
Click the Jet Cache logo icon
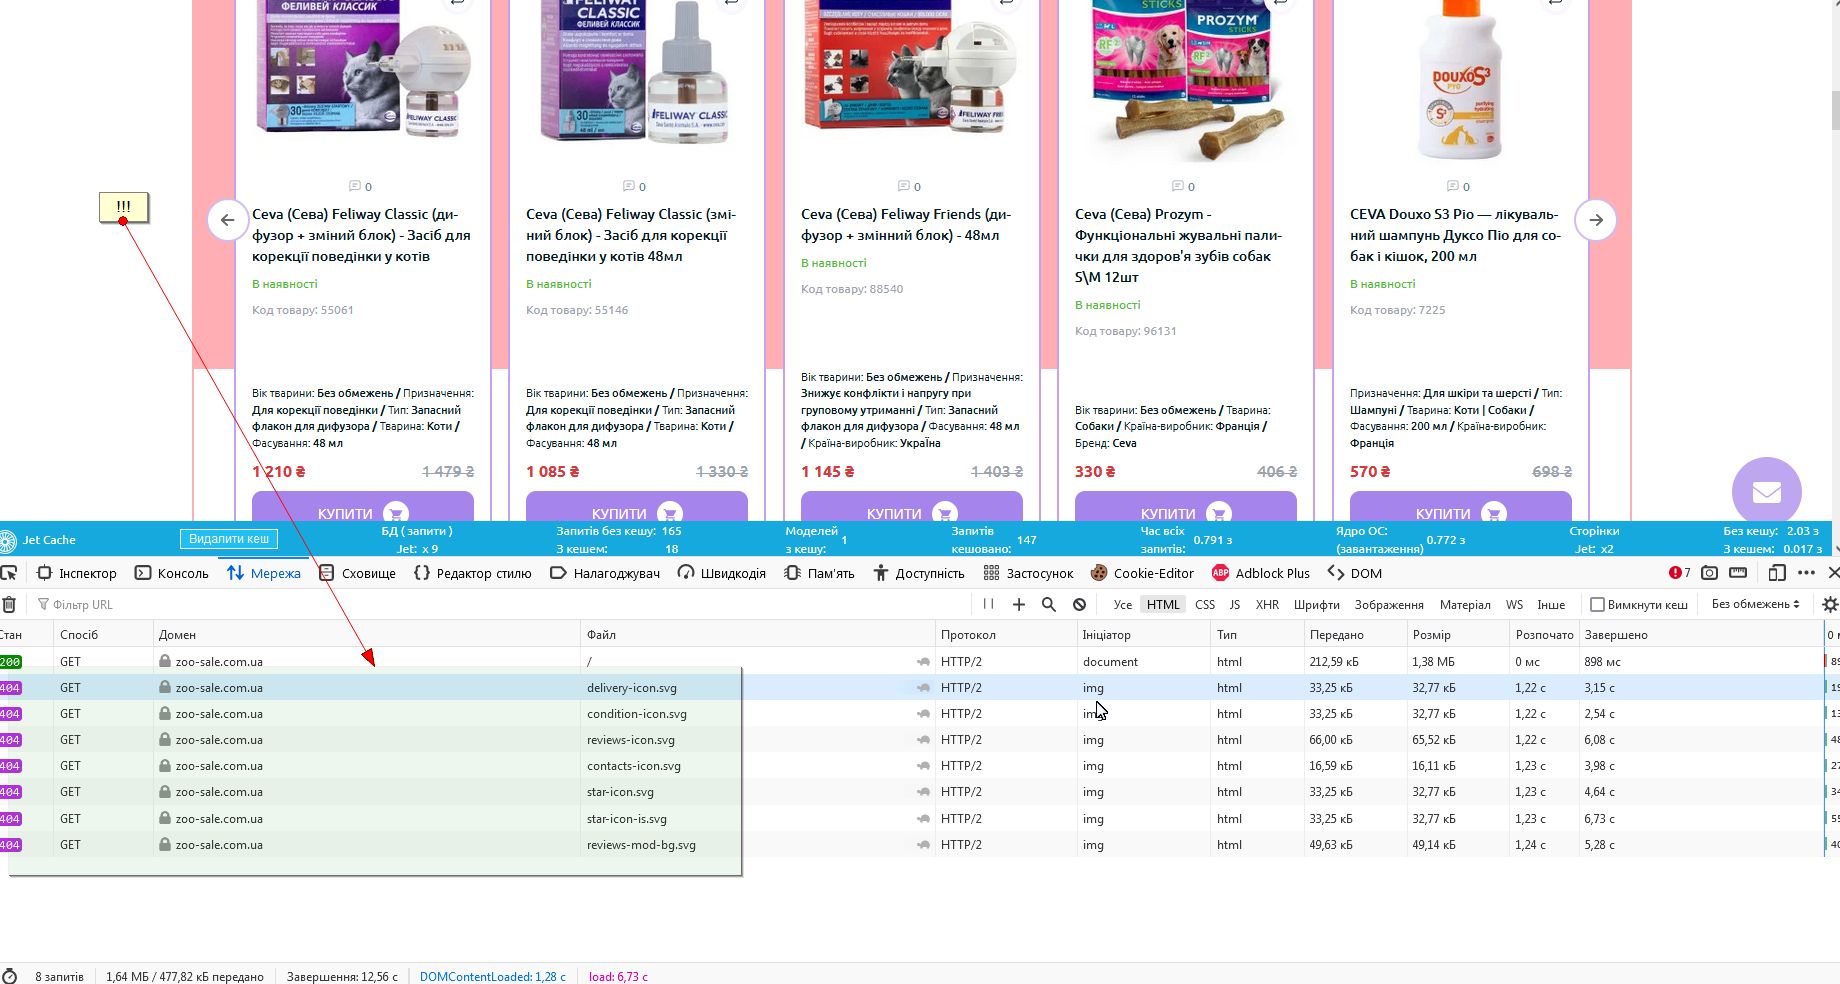[x=8, y=540]
